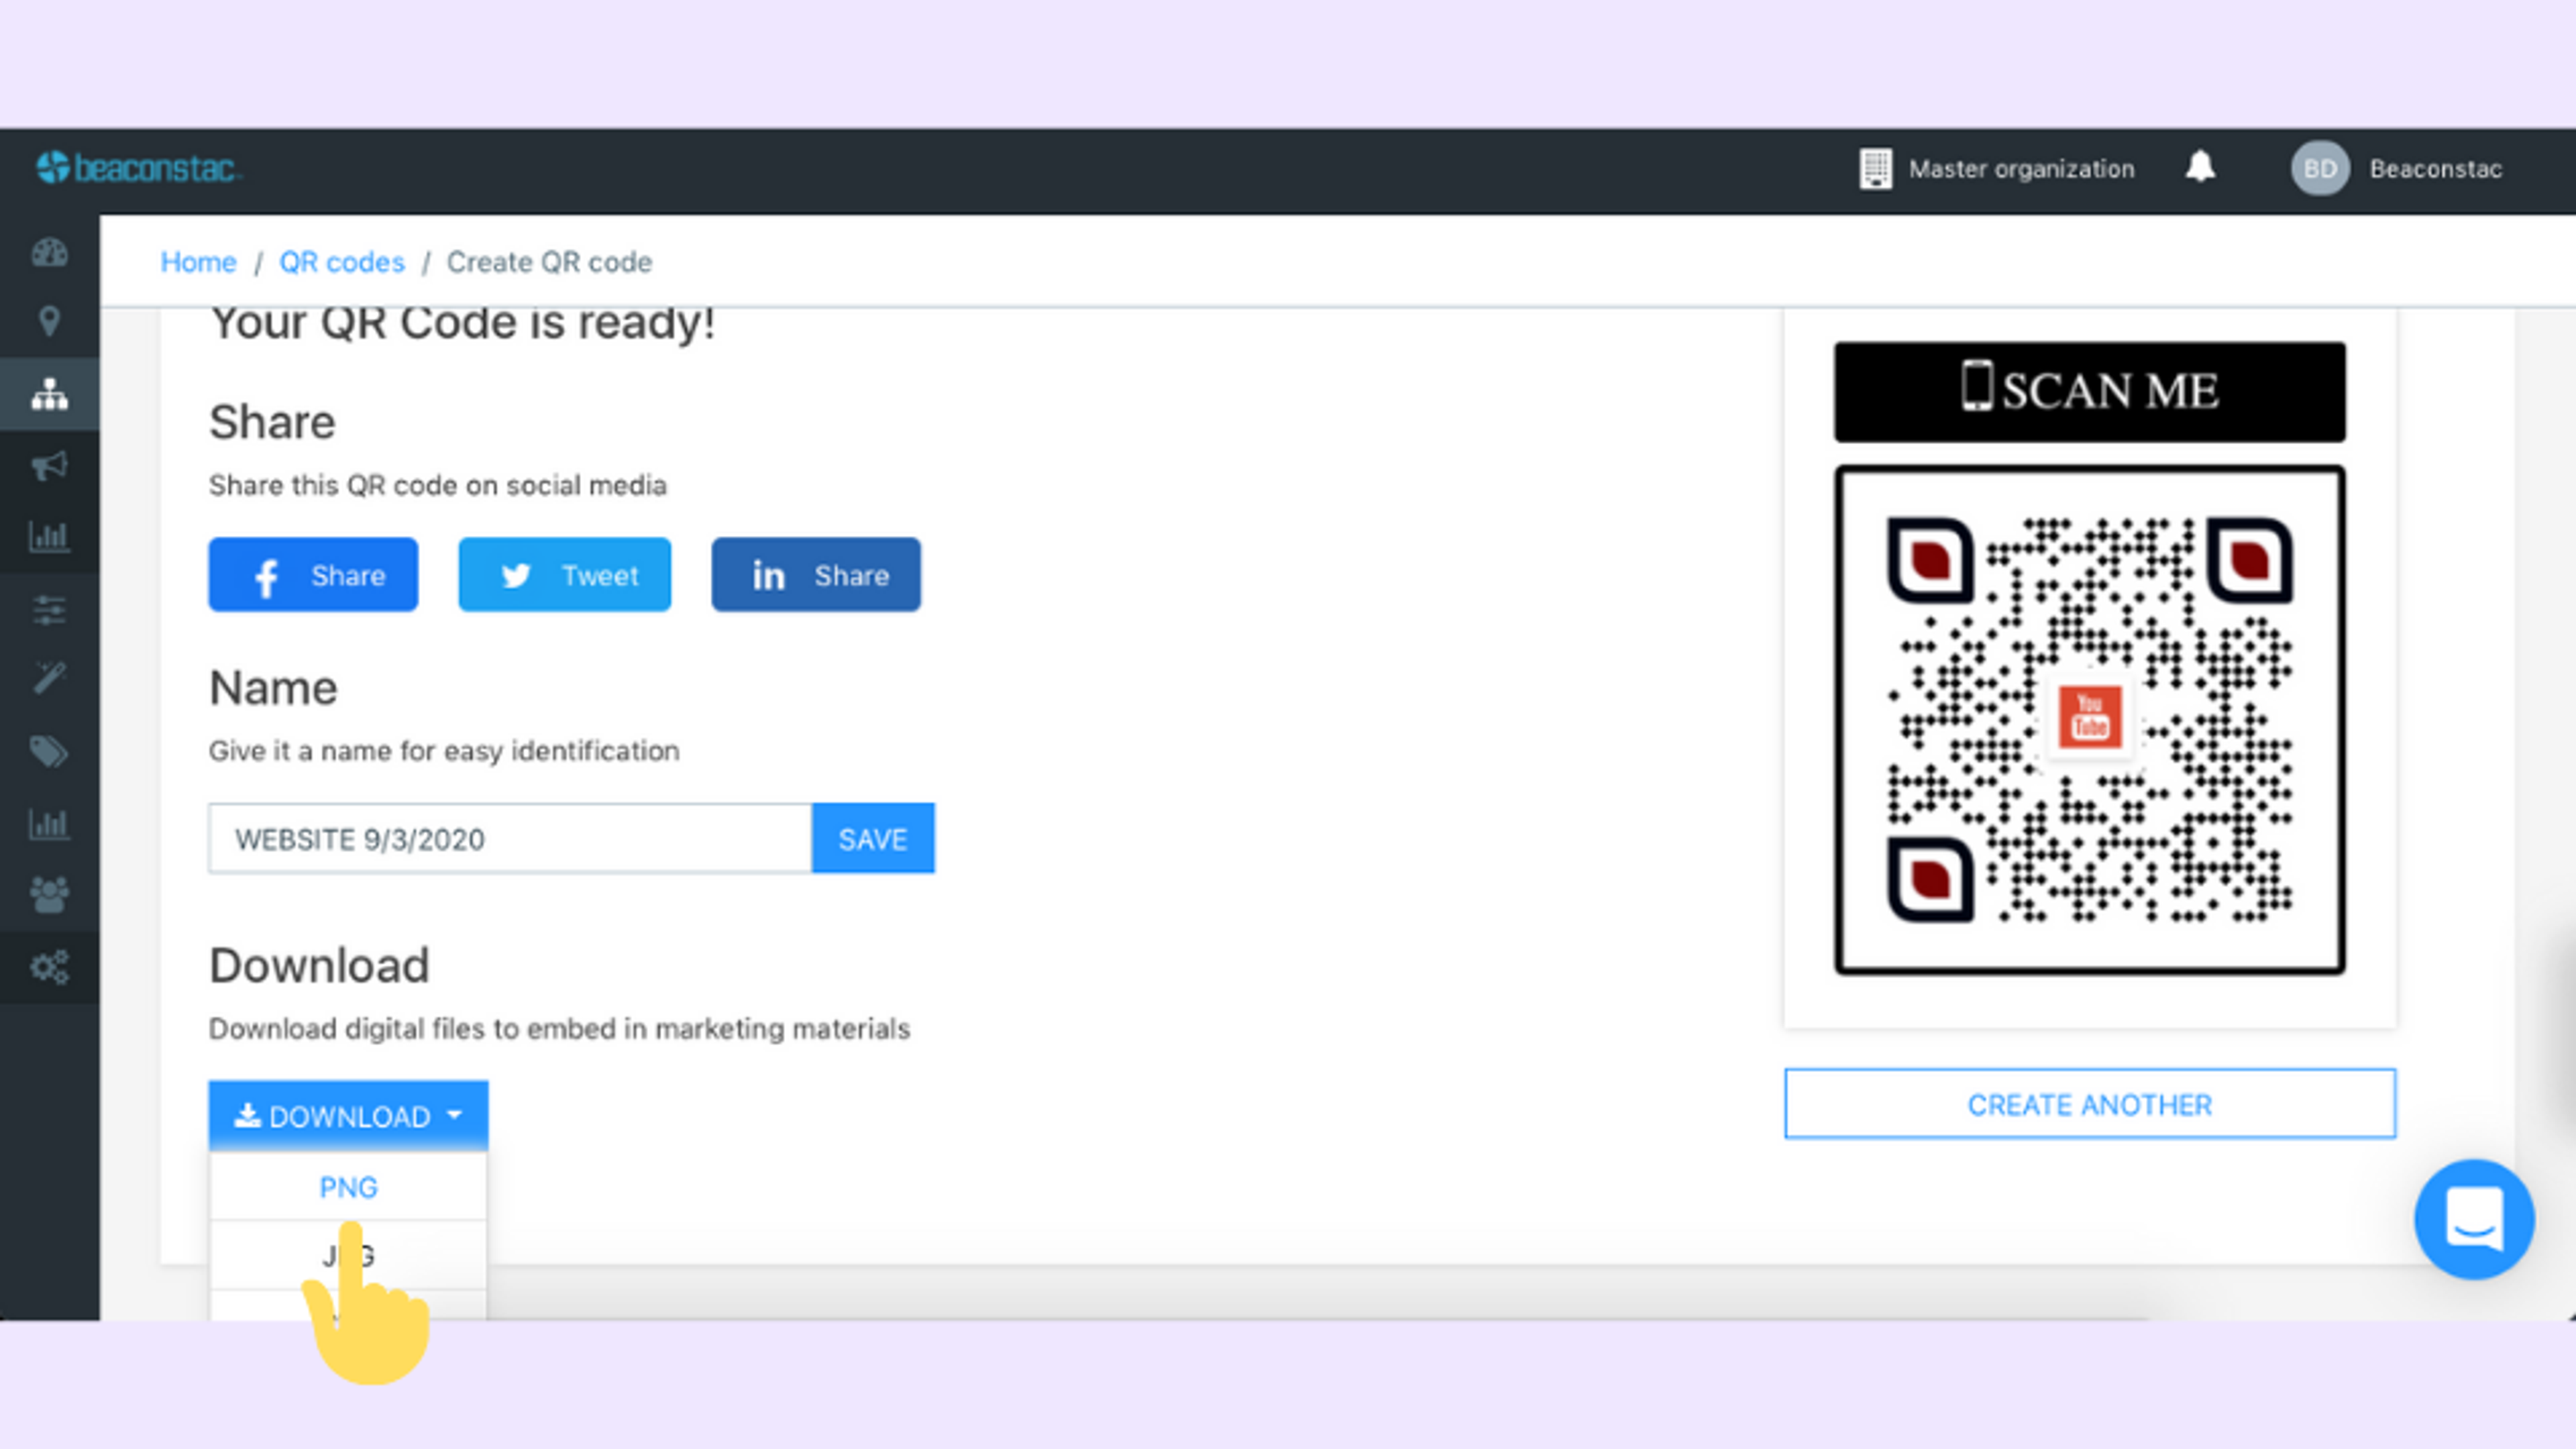Go to the QR codes breadcrumb
This screenshot has width=2576, height=1449.
342,262
